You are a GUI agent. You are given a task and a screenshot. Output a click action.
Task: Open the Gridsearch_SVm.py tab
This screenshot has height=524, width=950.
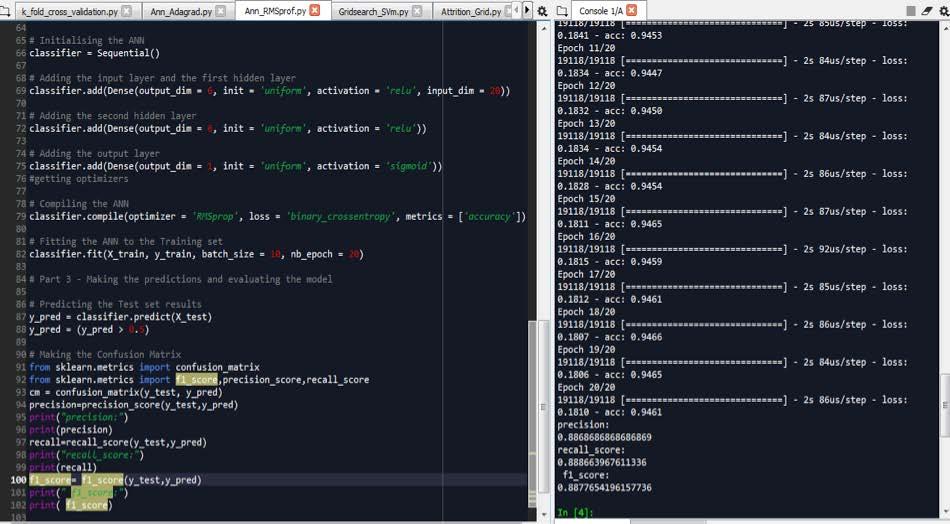pos(373,12)
